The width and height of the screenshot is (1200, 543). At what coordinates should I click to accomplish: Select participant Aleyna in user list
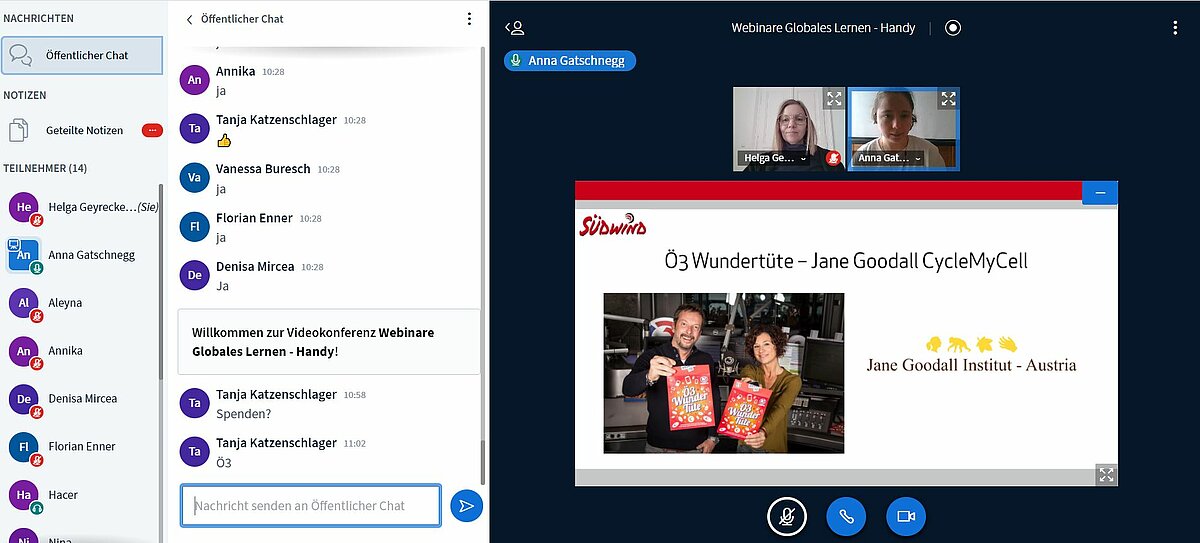pos(82,303)
